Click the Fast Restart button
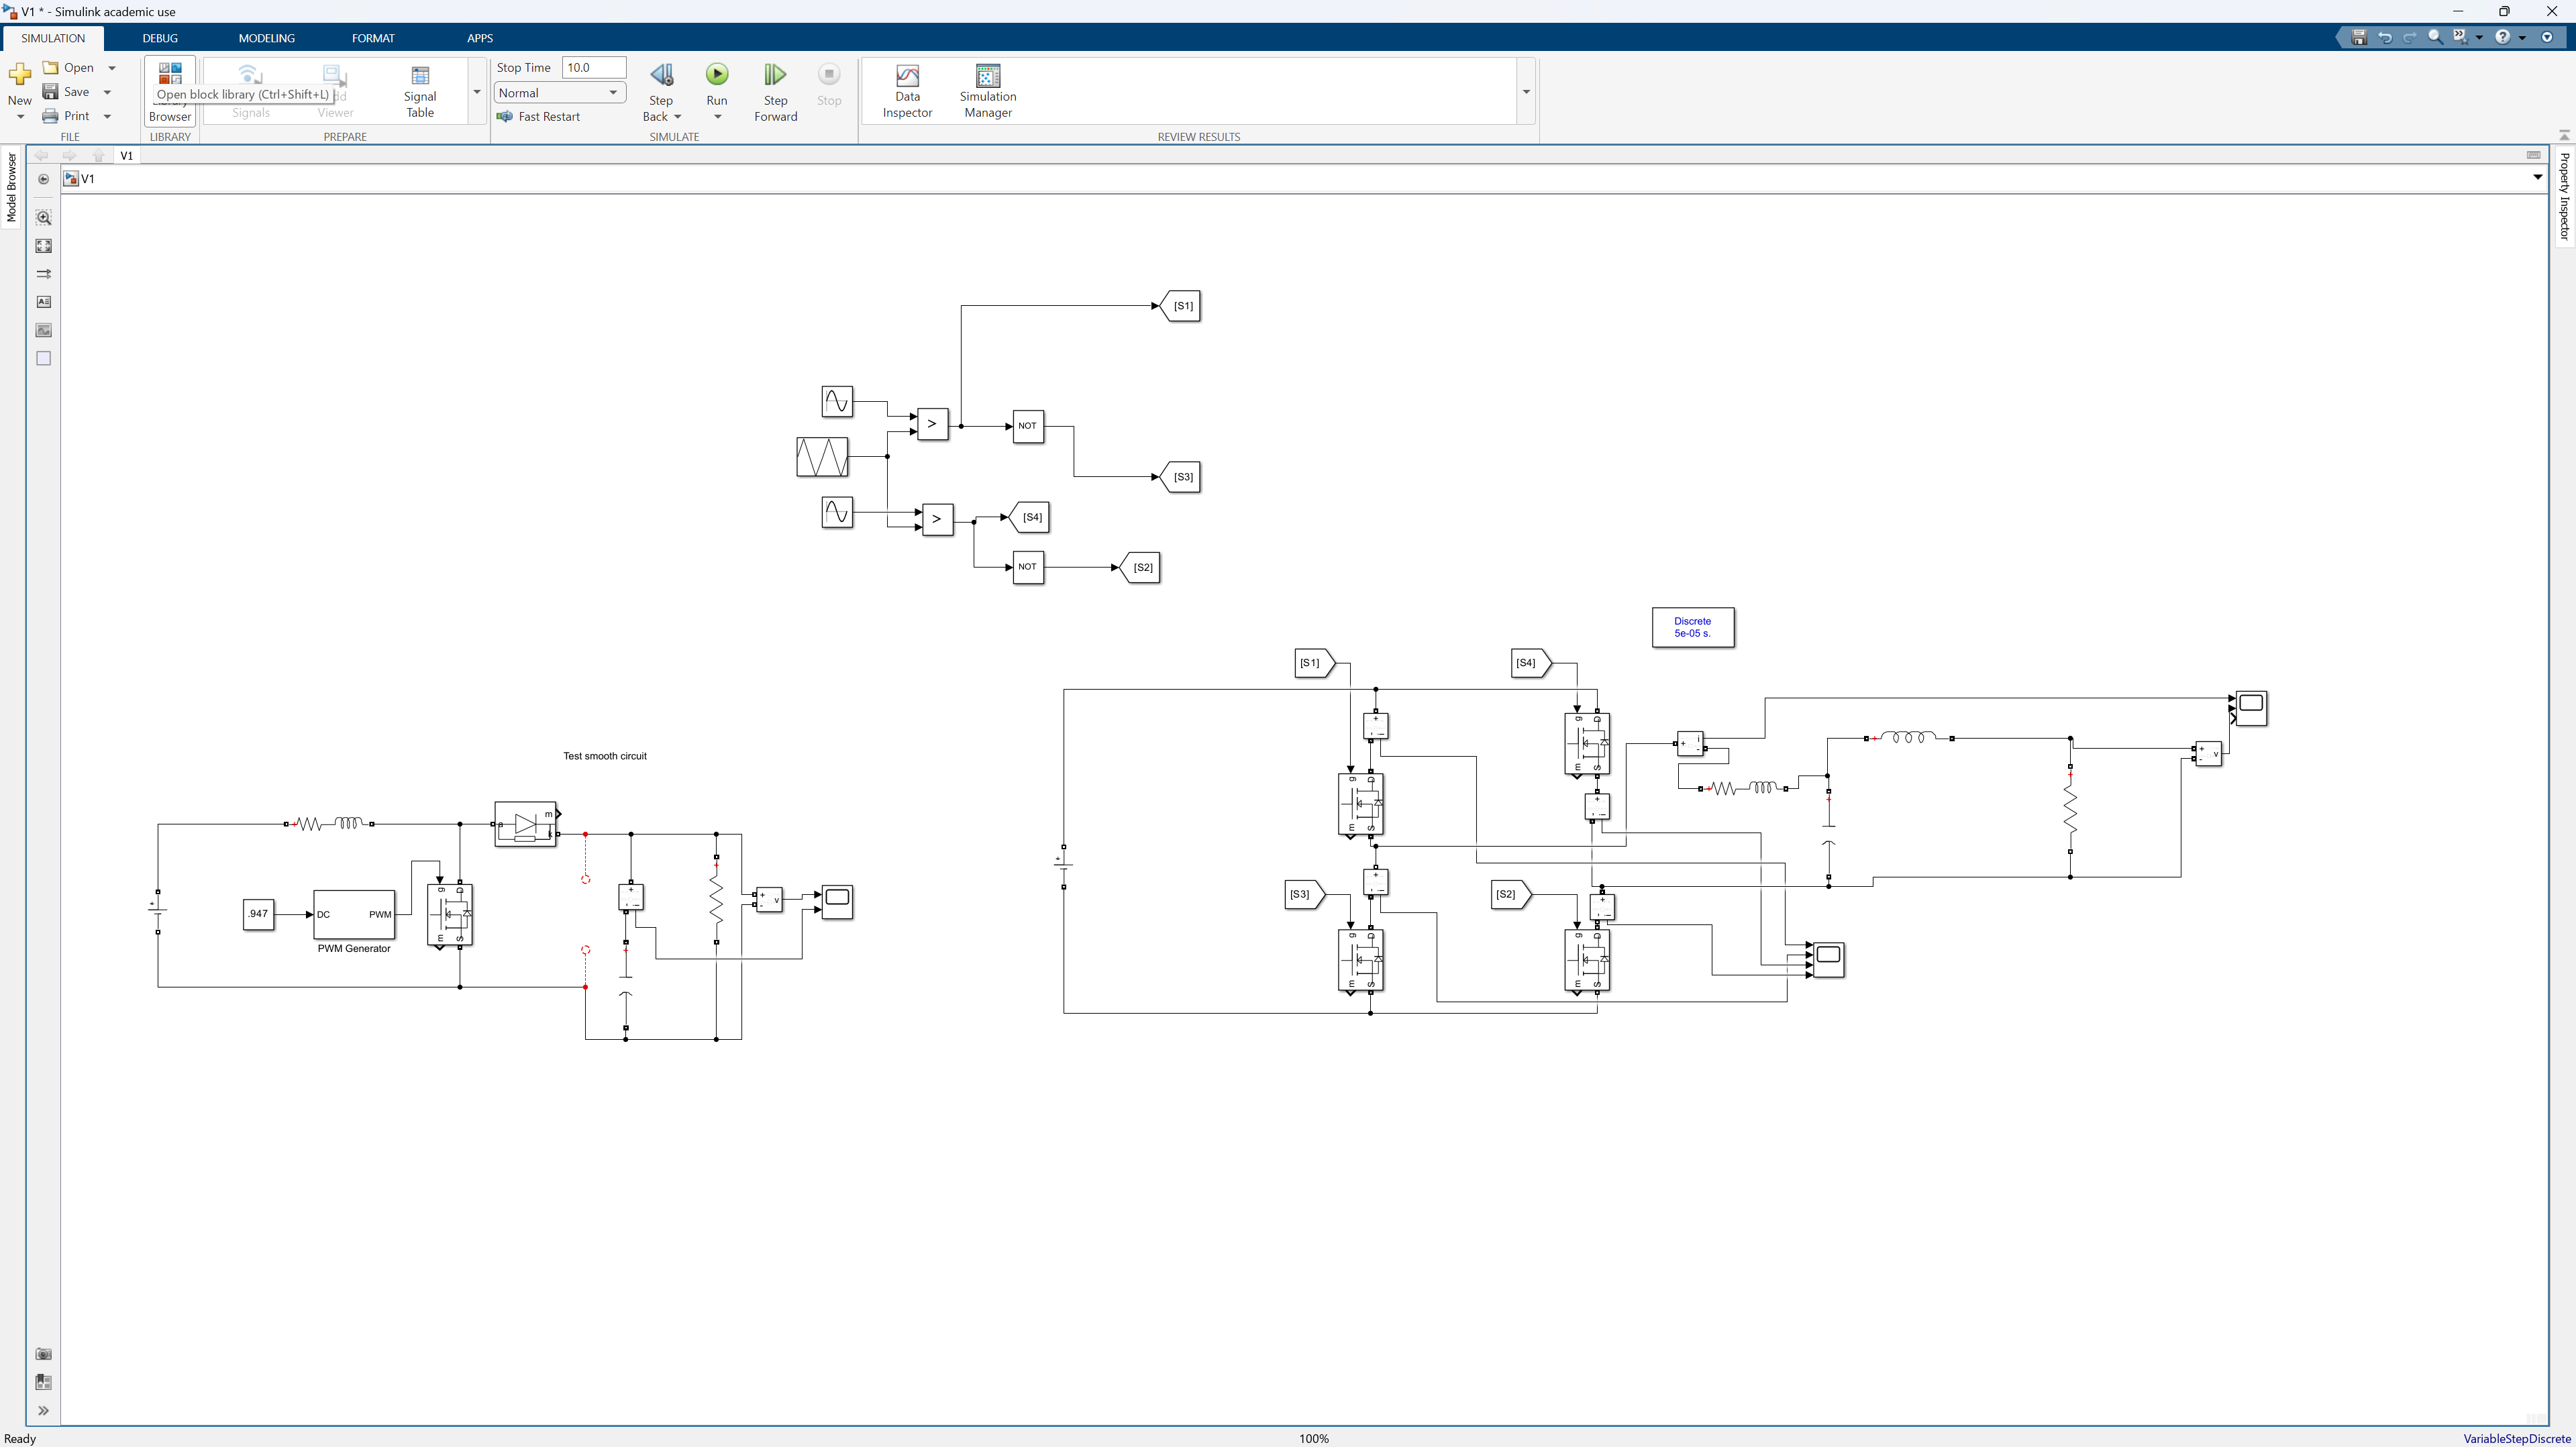Viewport: 2576px width, 1447px height. pos(539,117)
